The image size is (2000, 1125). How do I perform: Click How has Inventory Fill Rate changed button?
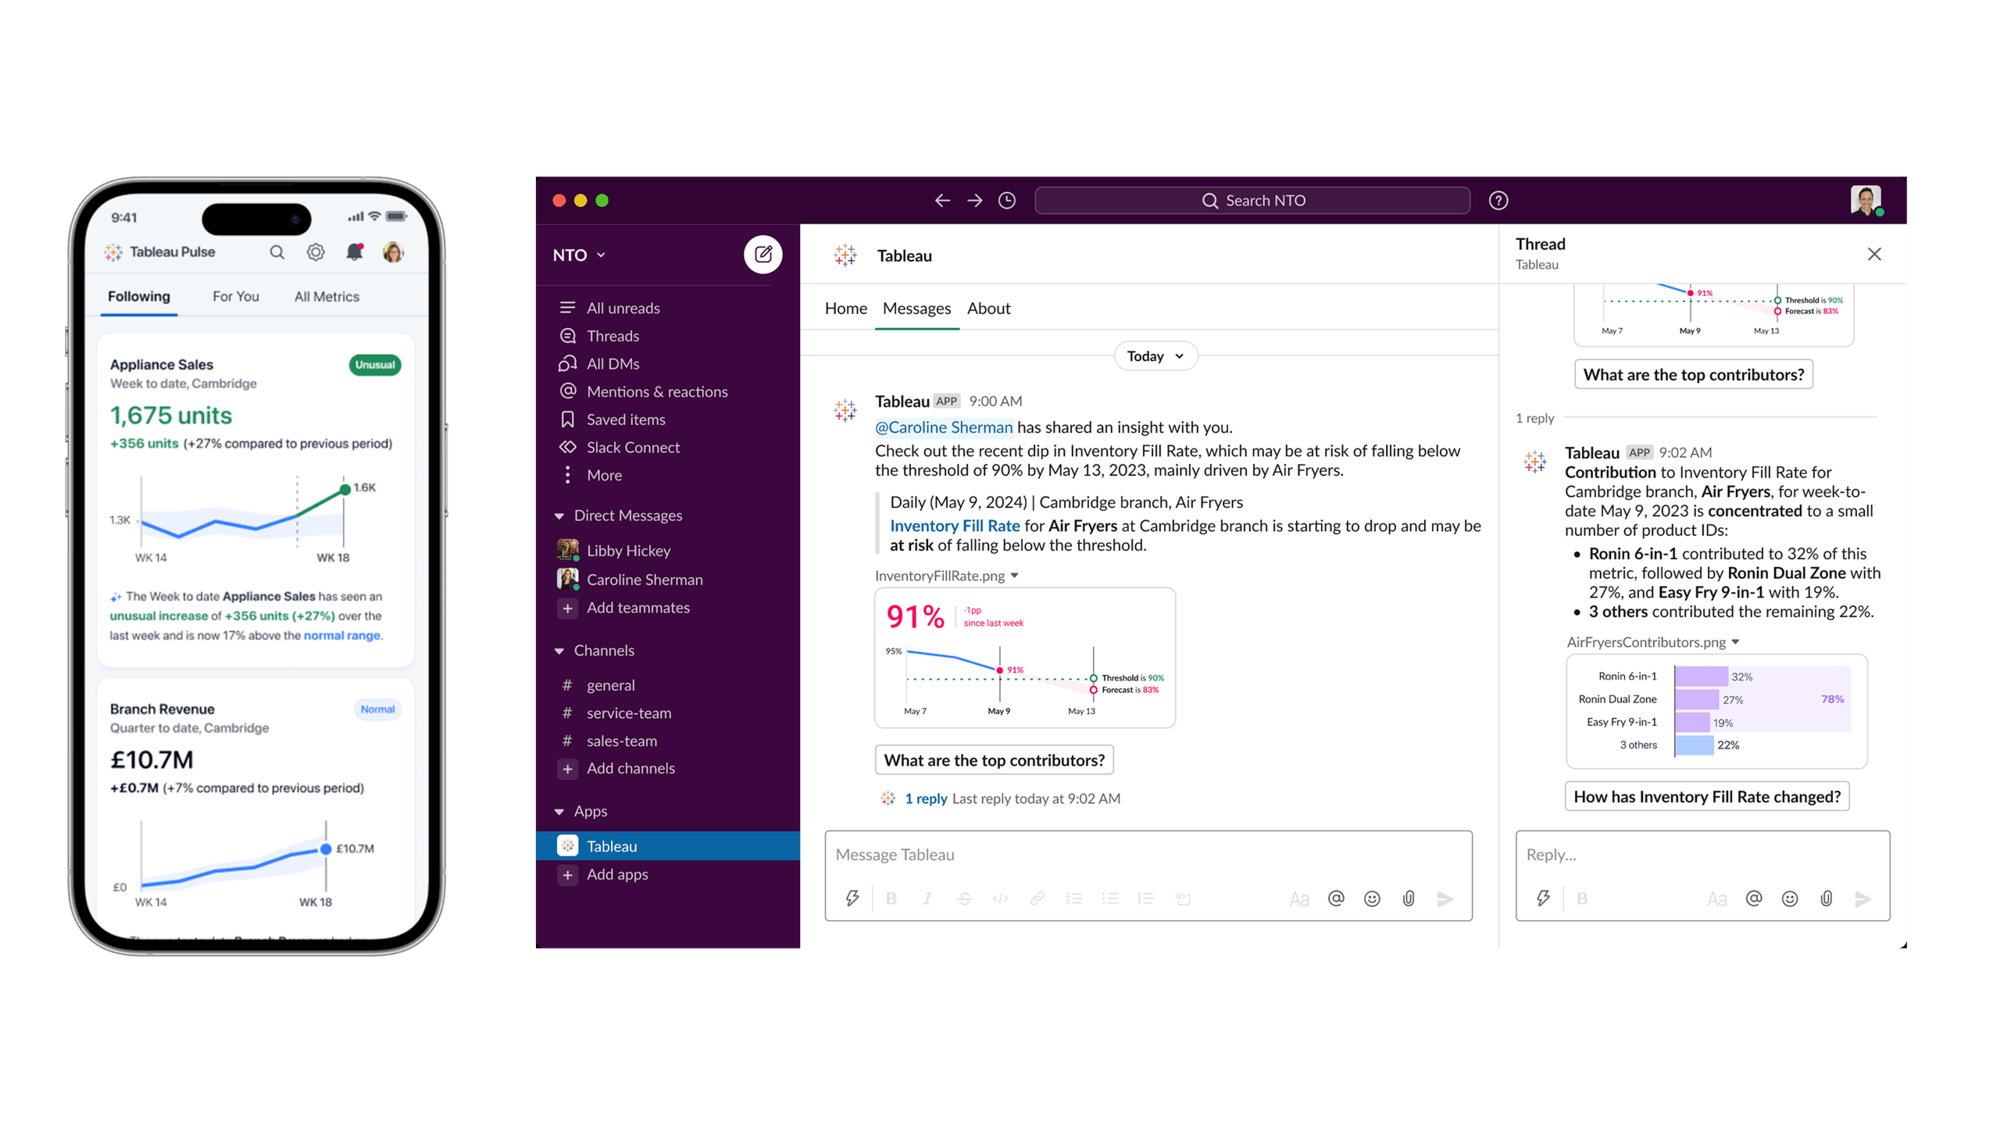(x=1707, y=797)
